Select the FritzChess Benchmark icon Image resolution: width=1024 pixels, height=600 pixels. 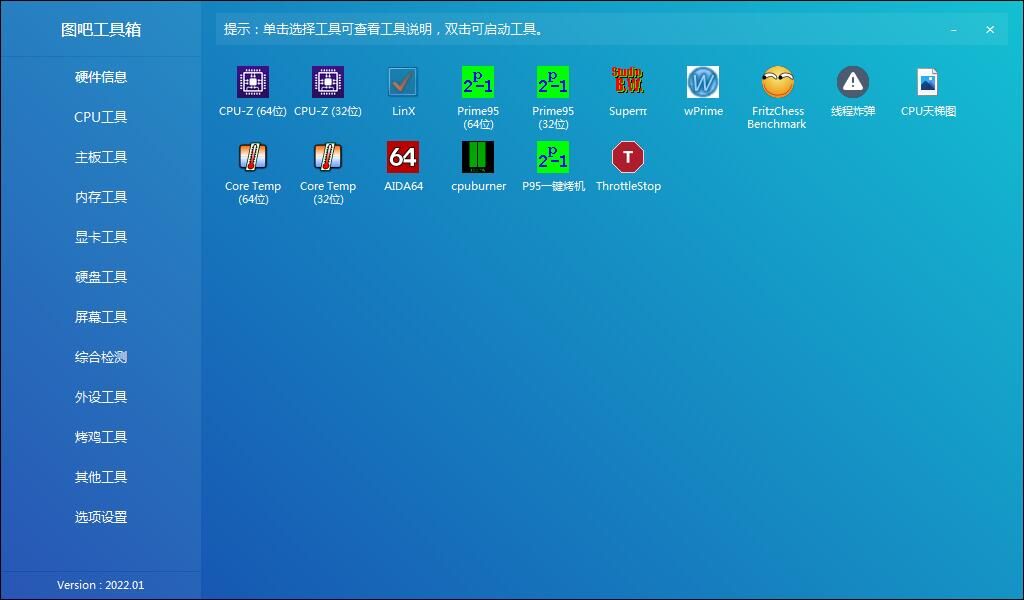[x=778, y=82]
